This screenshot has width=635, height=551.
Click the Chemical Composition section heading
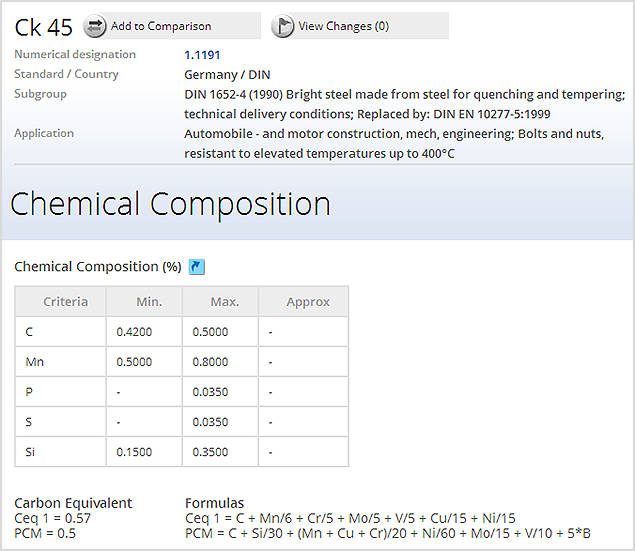[170, 204]
